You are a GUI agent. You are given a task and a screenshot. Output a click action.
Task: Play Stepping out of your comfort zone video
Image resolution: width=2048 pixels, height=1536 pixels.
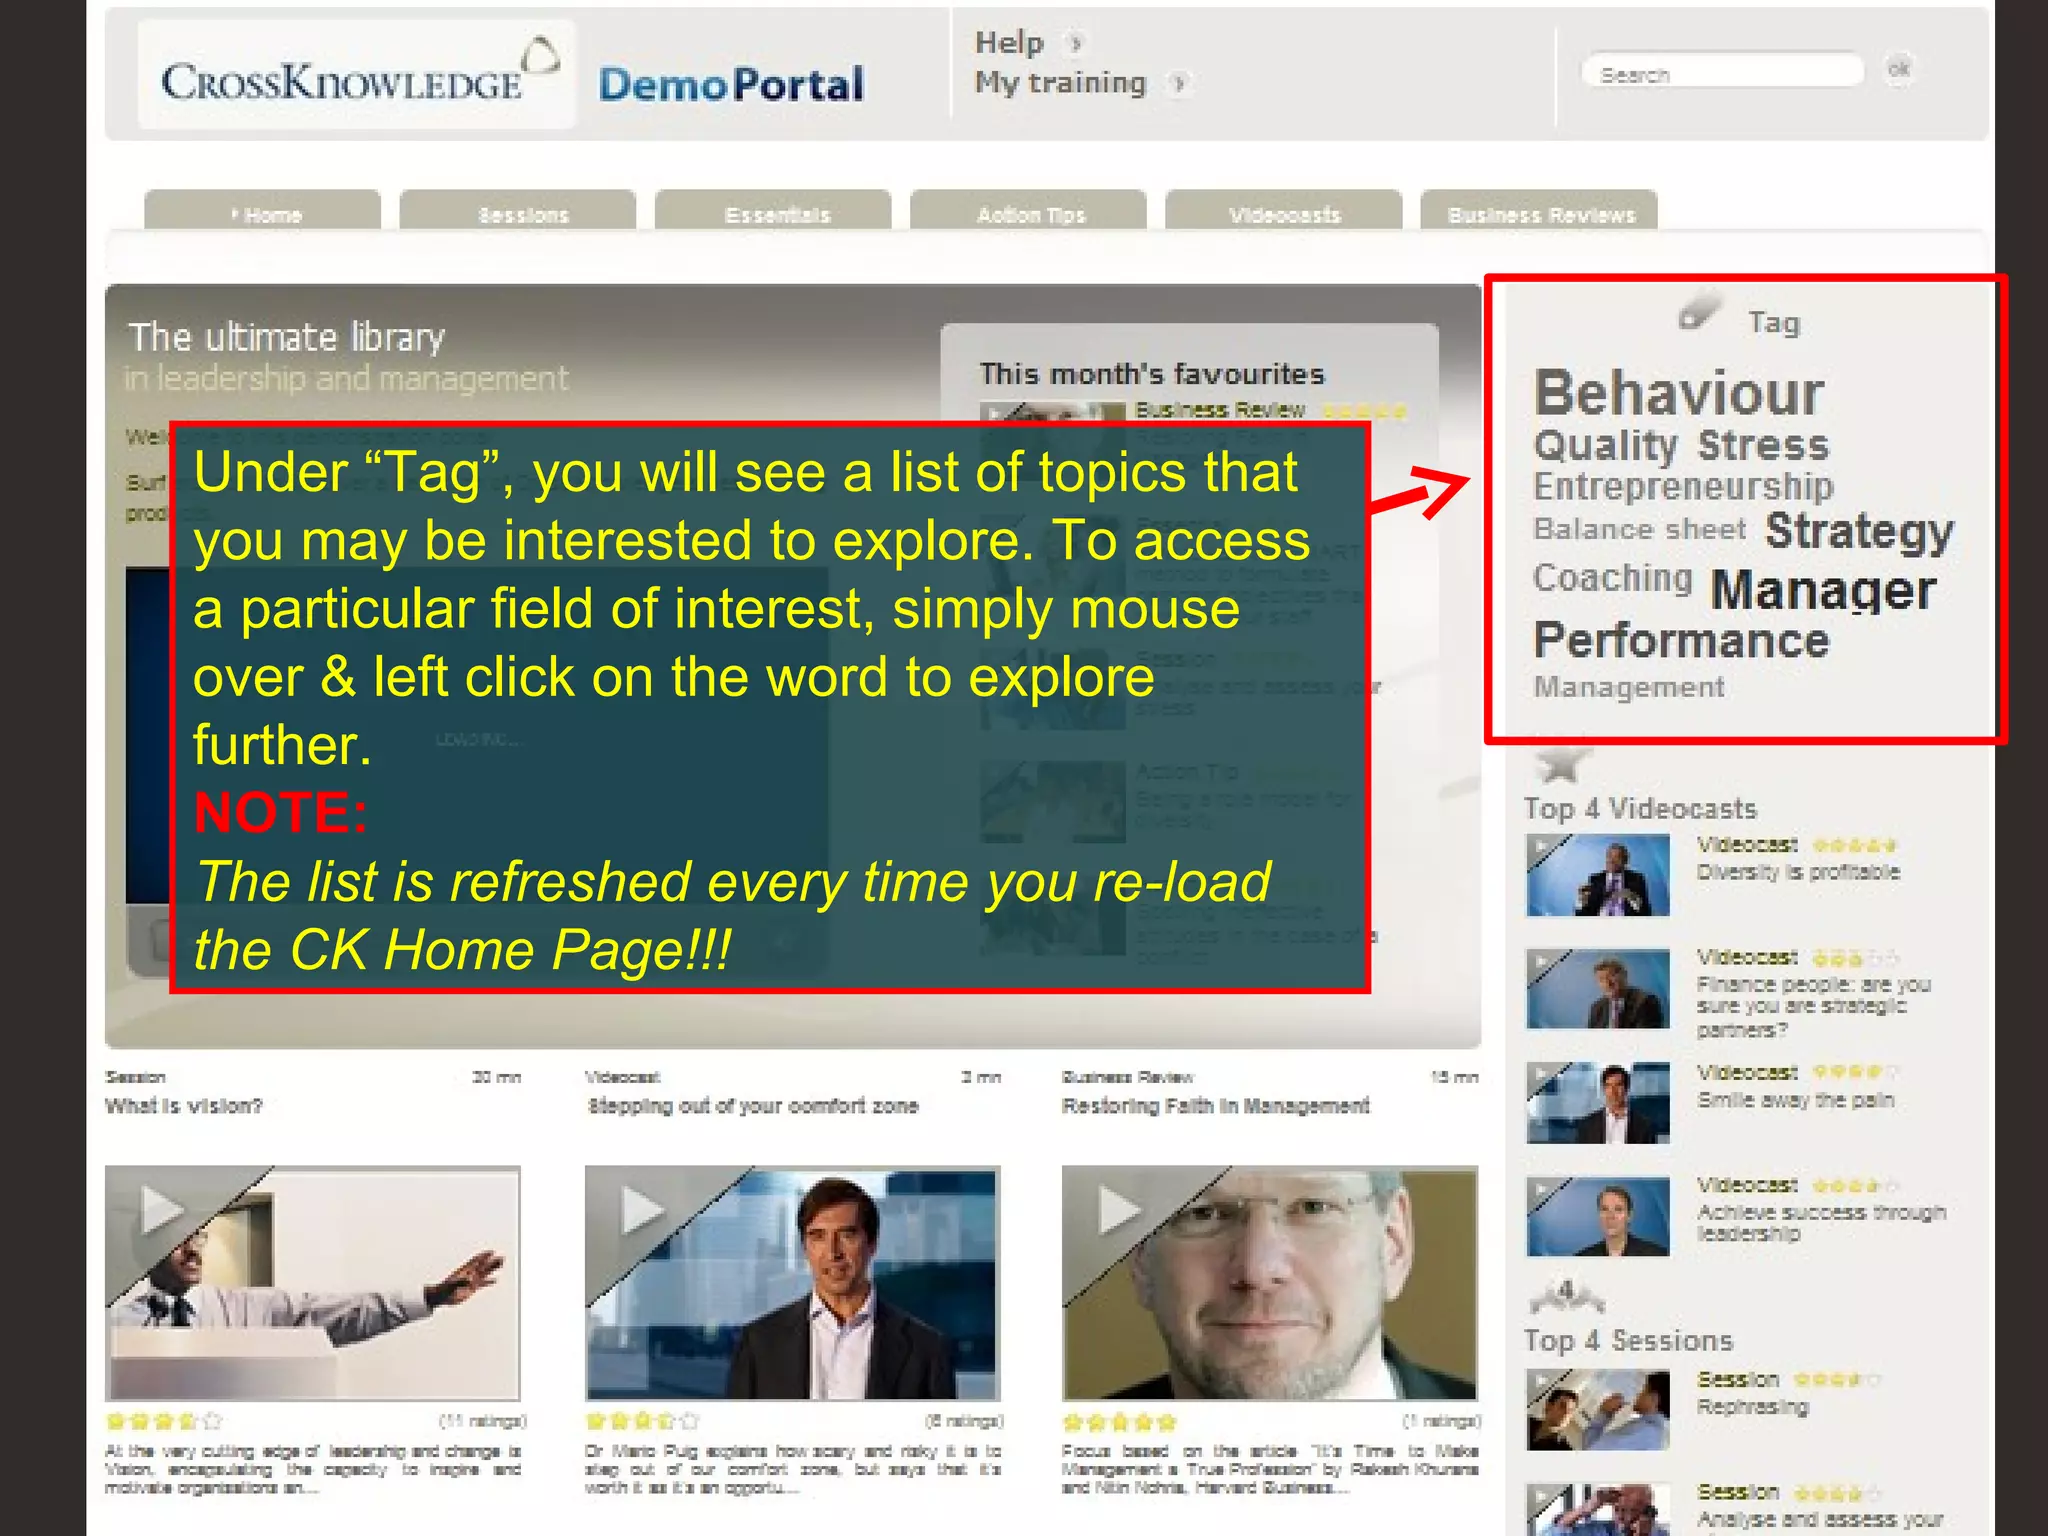click(792, 1282)
